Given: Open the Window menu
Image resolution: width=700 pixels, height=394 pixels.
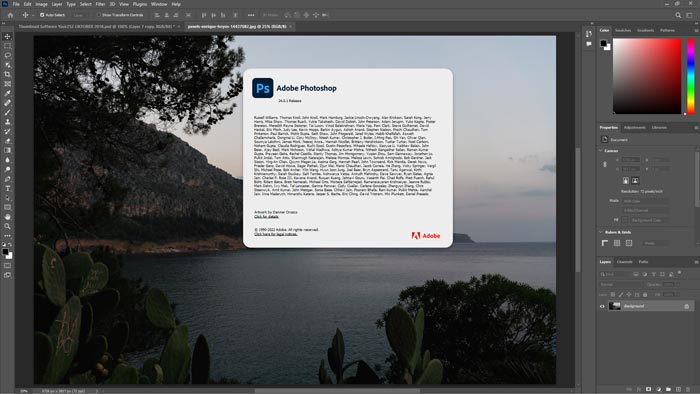Looking at the screenshot, I should click(159, 4).
